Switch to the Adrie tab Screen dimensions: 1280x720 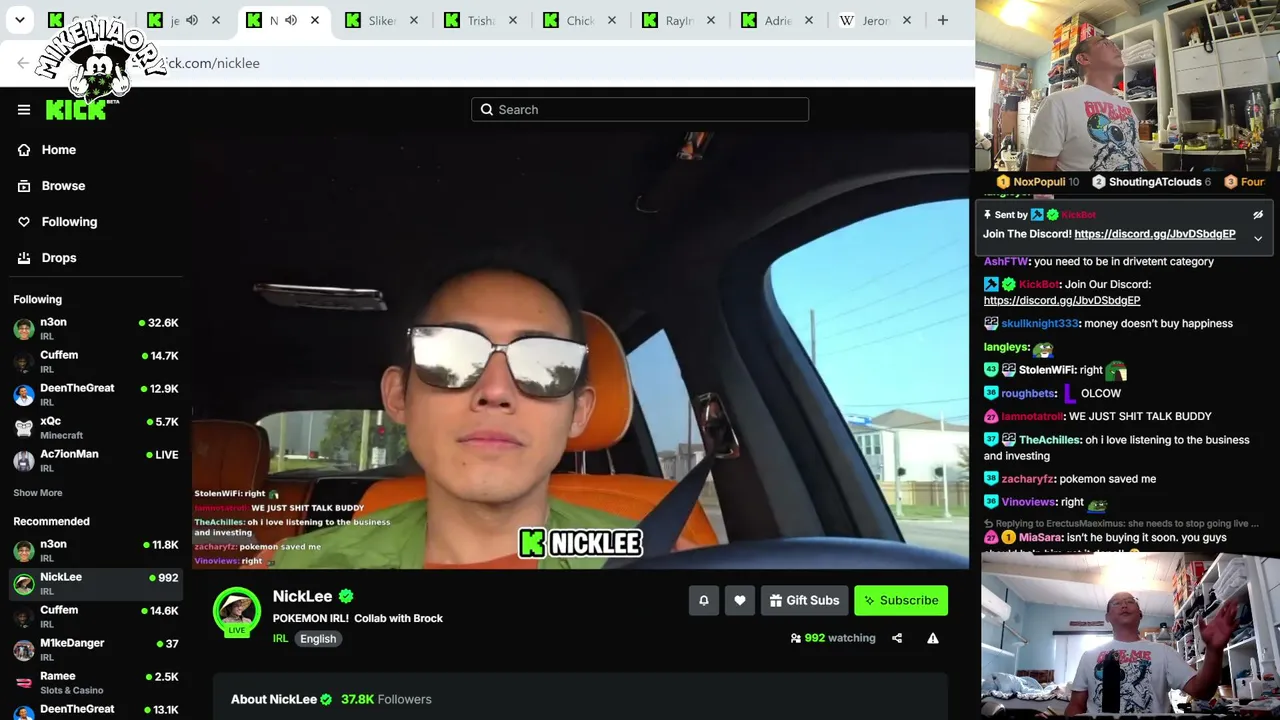(x=775, y=20)
